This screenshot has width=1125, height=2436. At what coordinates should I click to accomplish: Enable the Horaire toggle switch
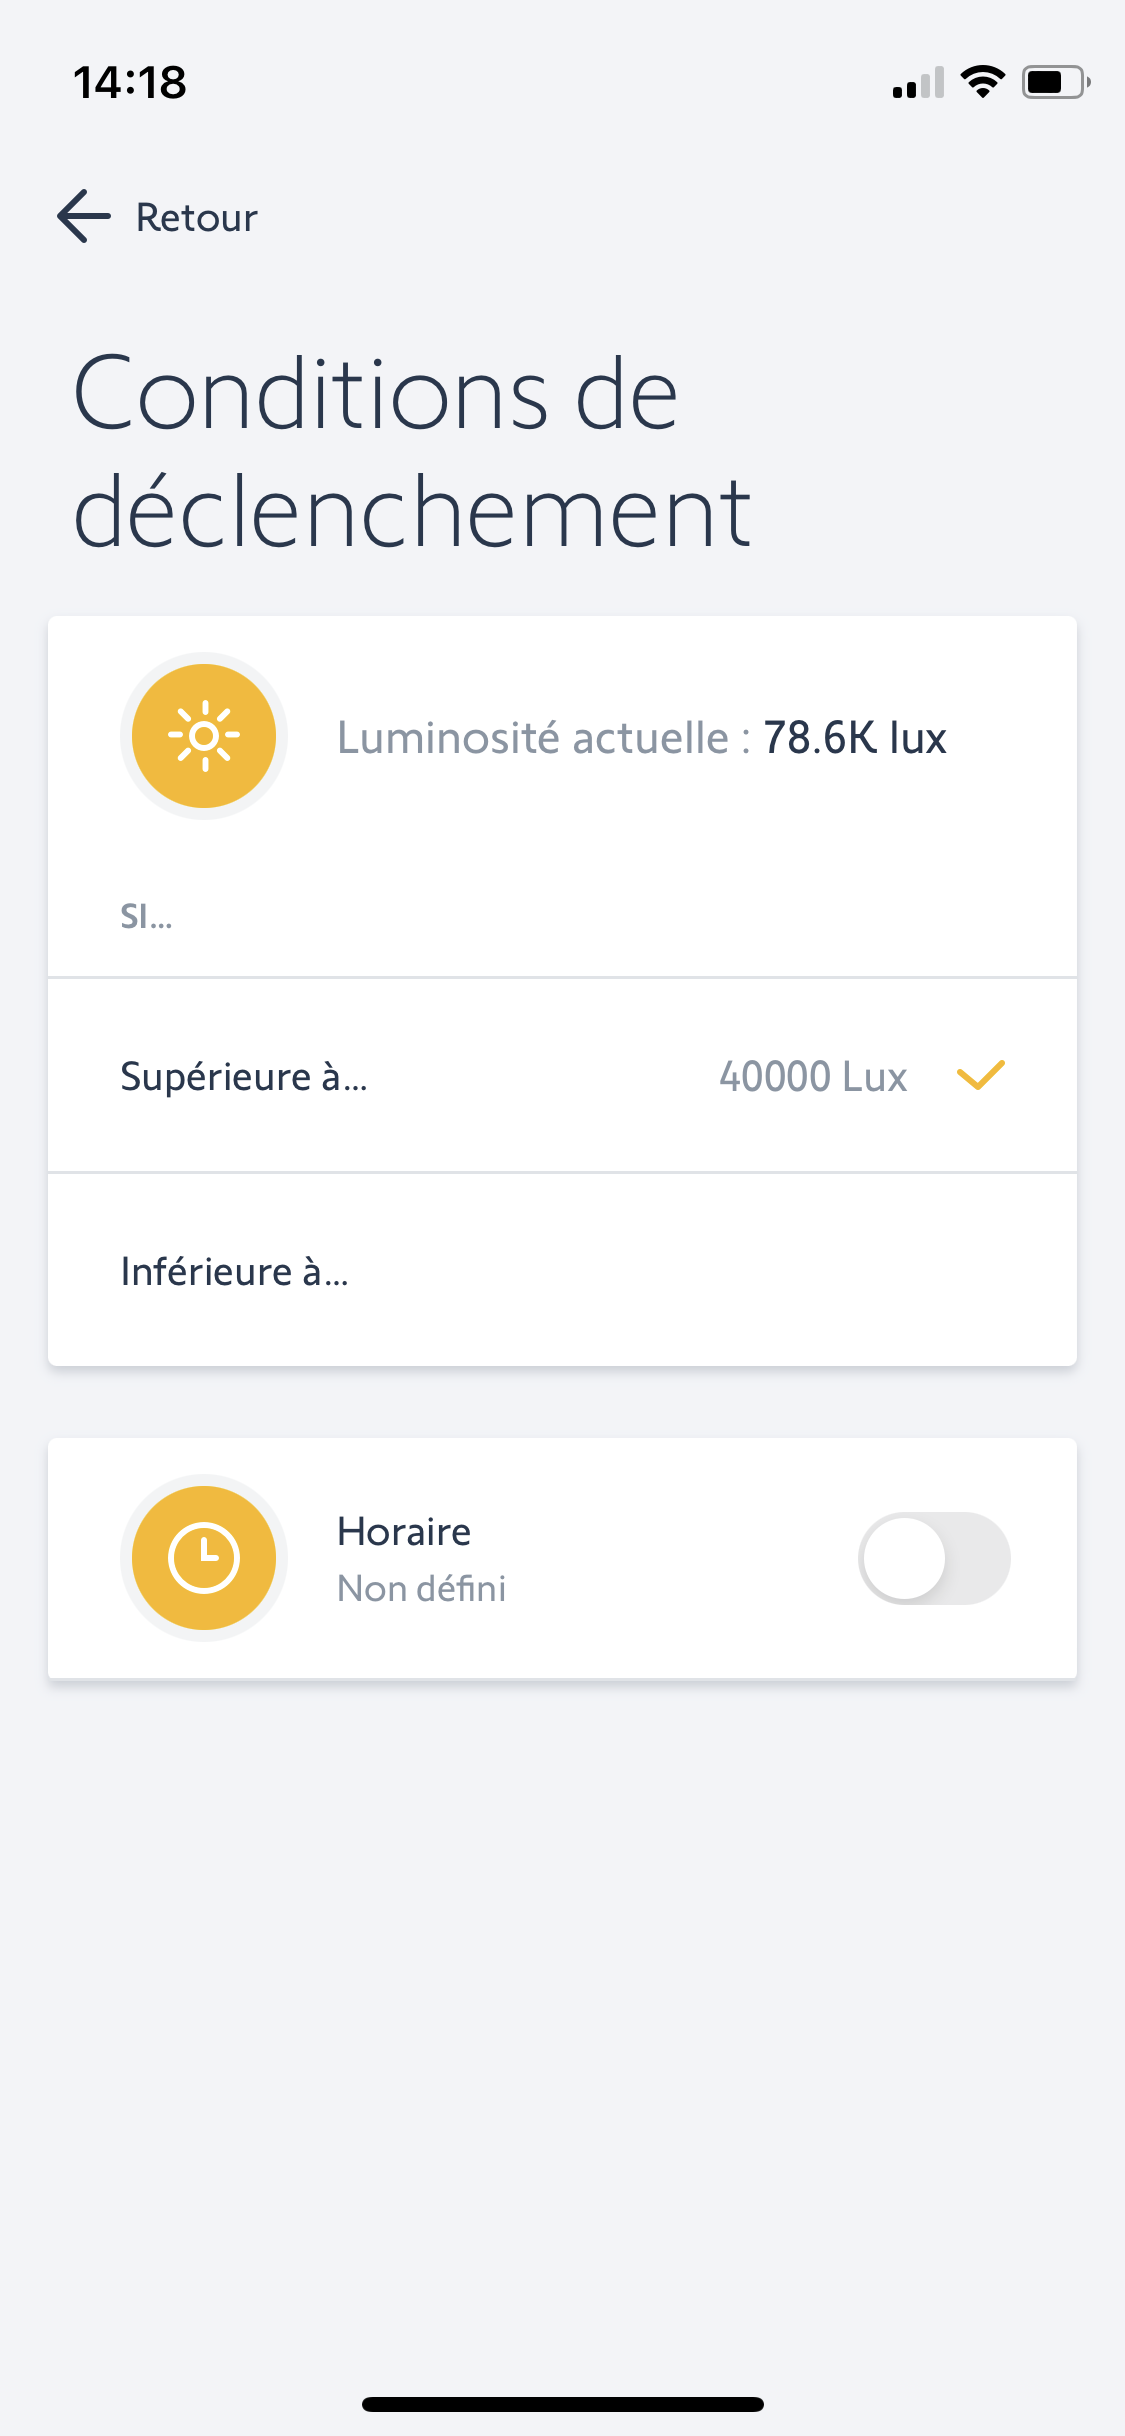934,1558
